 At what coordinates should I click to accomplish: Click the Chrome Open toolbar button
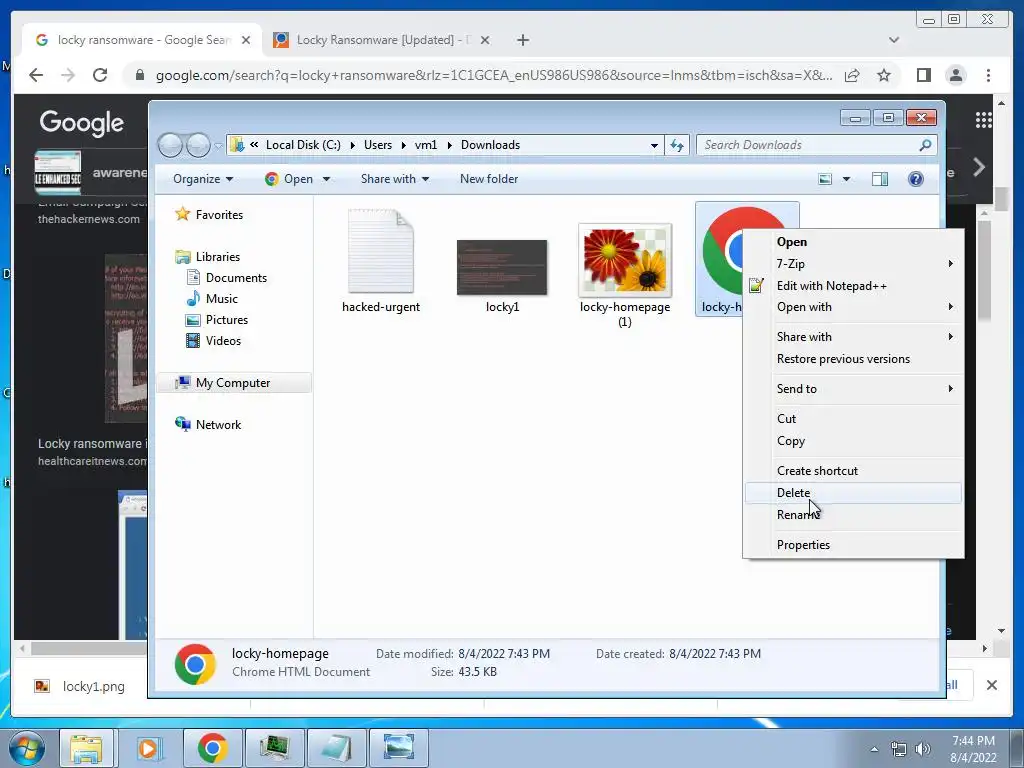[289, 179]
